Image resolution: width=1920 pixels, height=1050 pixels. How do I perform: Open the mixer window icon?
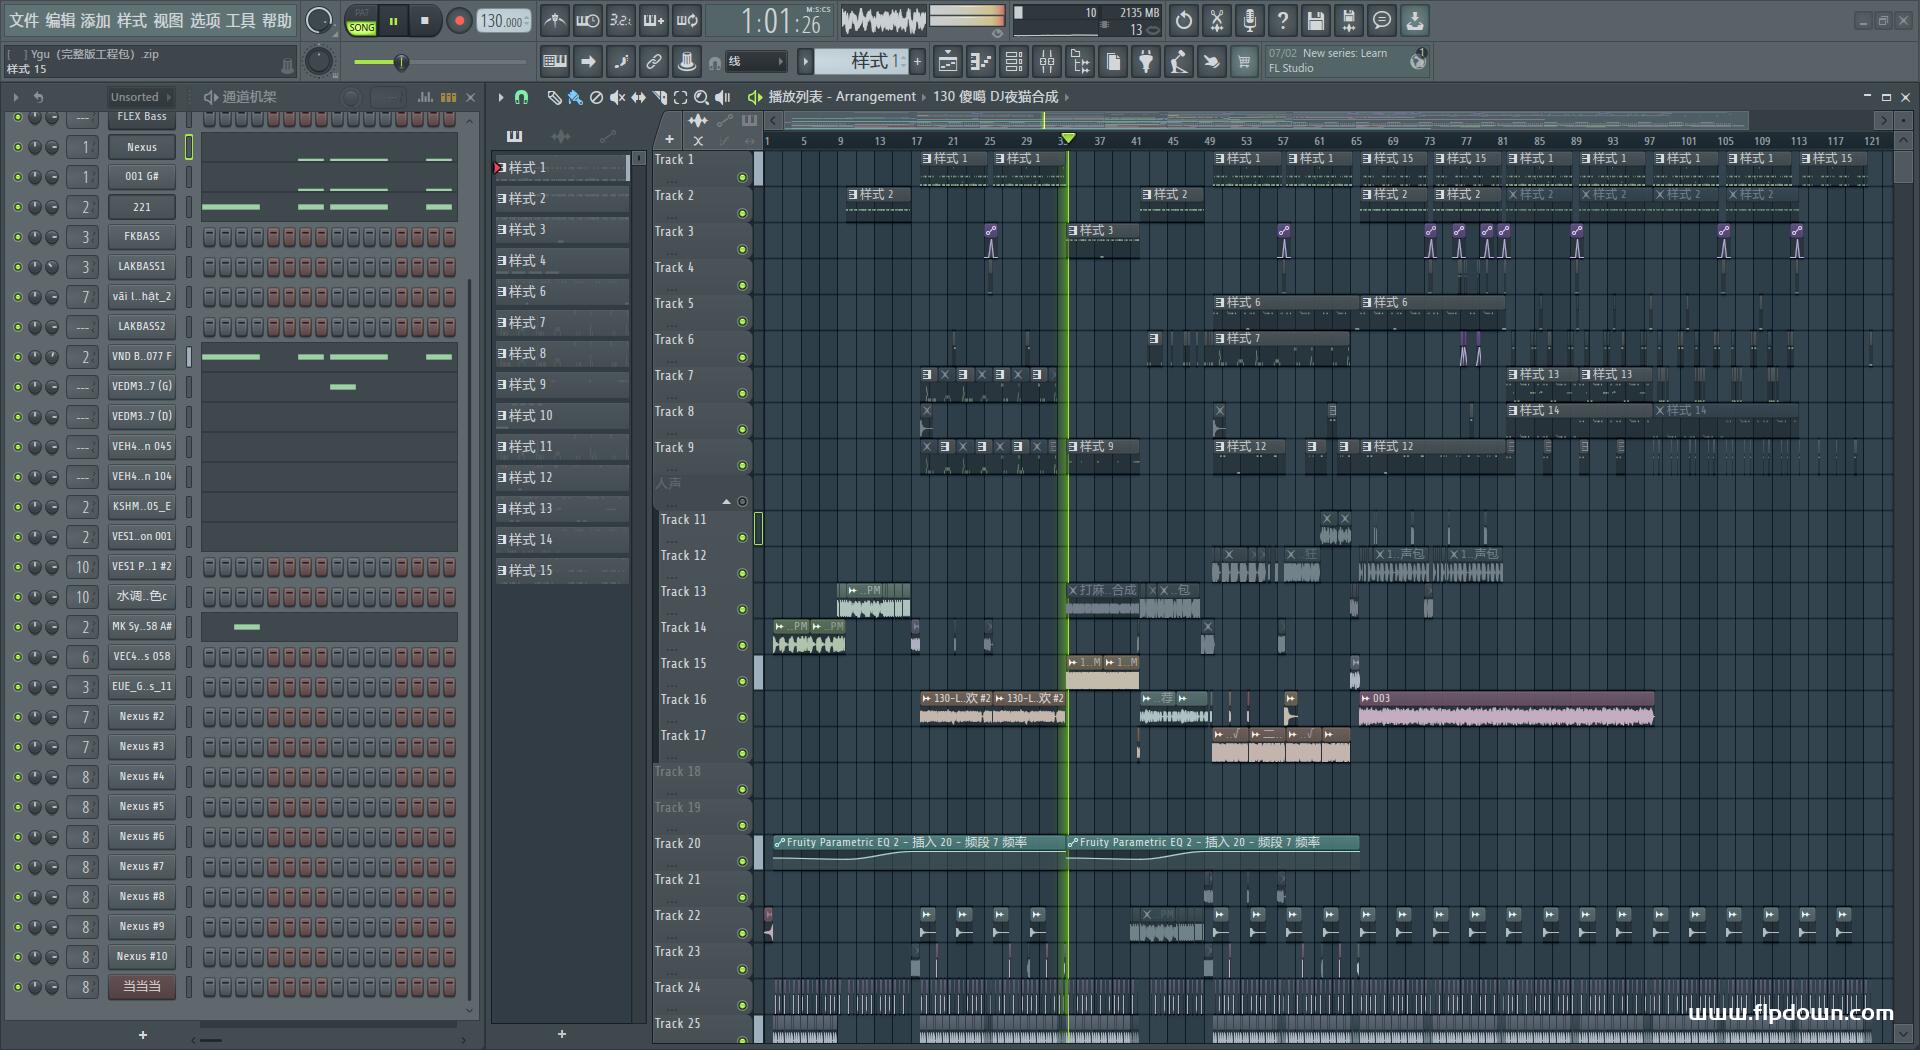click(1047, 63)
